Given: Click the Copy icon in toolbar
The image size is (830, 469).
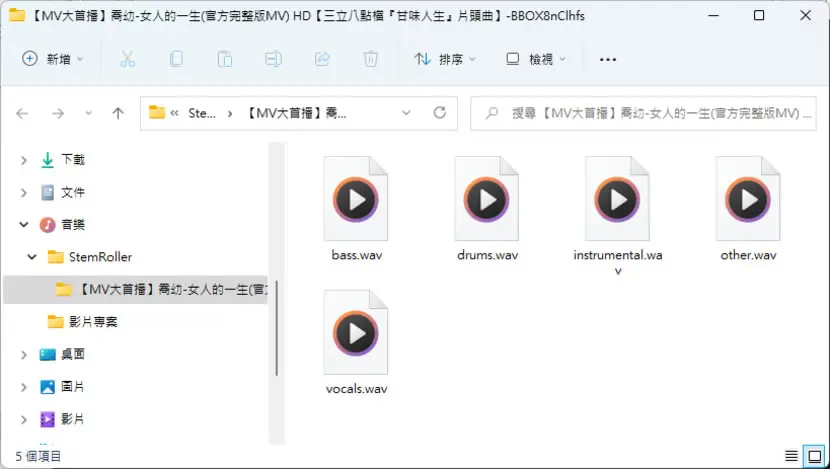Looking at the screenshot, I should [176, 59].
